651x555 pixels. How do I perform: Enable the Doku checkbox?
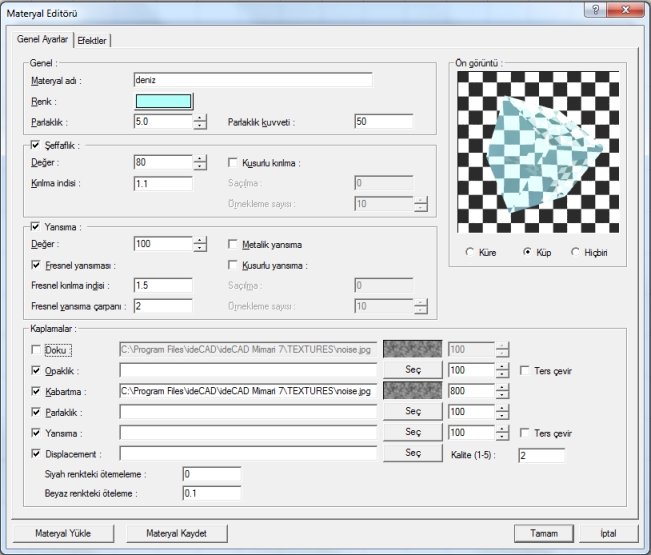[x=36, y=350]
